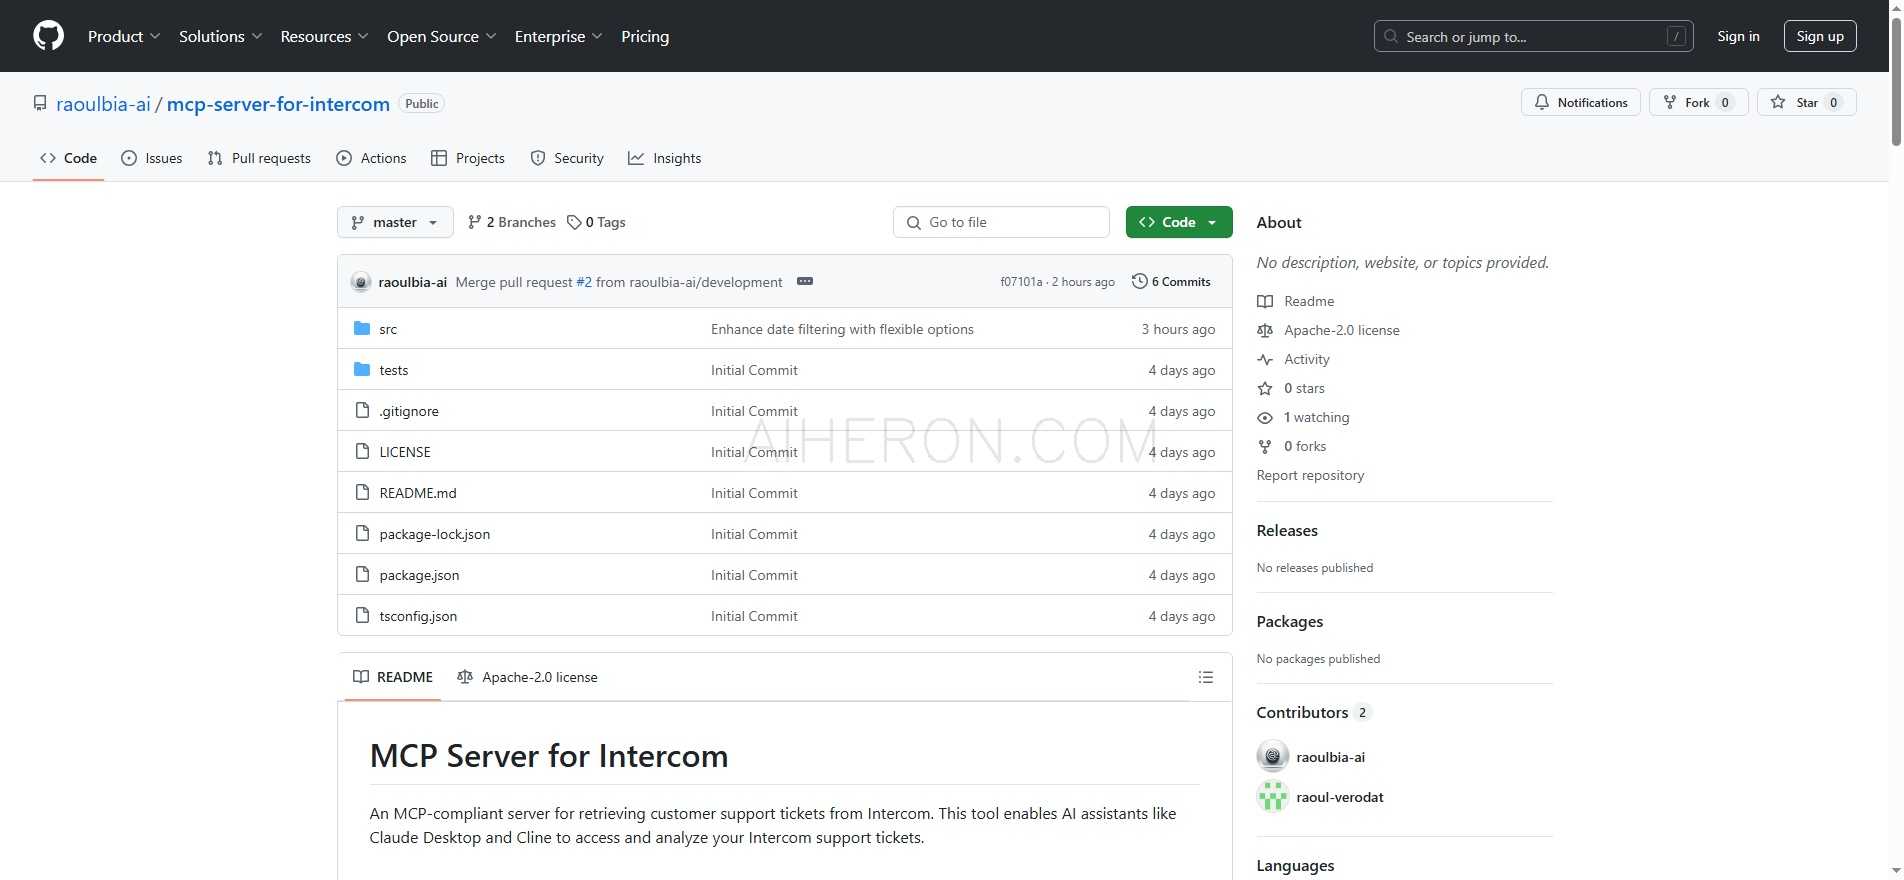Open the Resources dropdown menu

tap(325, 36)
